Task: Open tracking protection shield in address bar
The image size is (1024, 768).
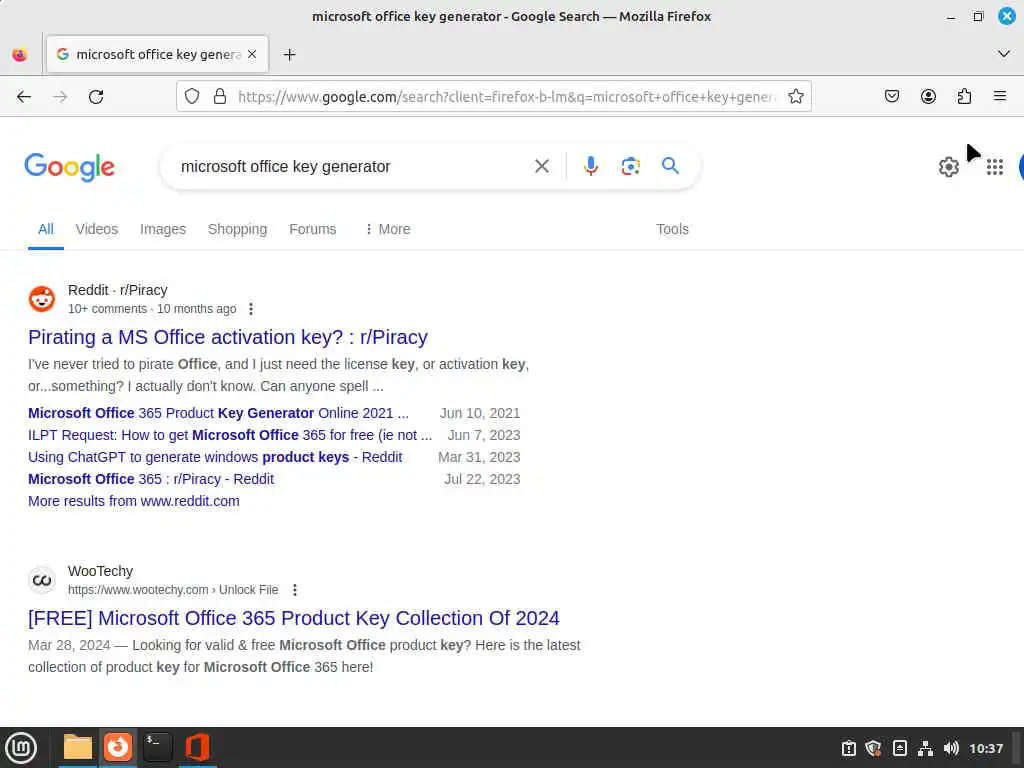Action: click(191, 97)
